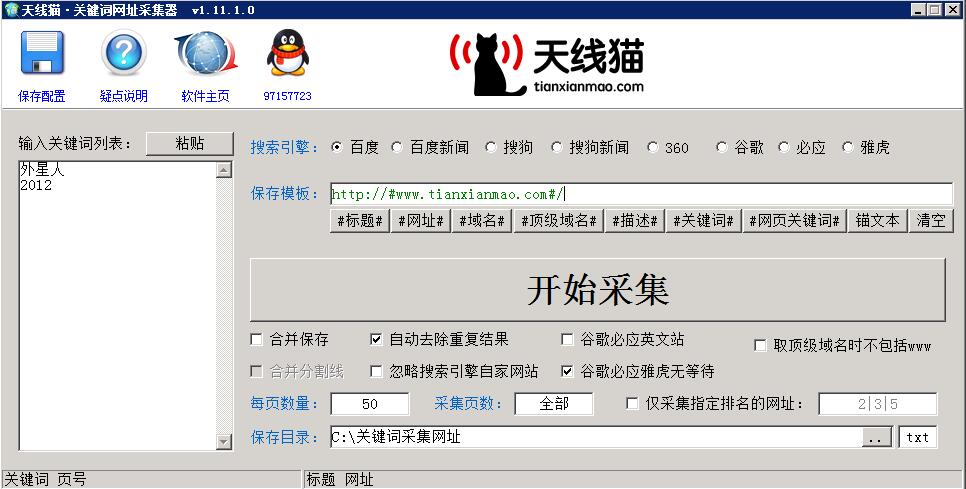Insert the #标题# template tag
The width and height of the screenshot is (966, 489).
tap(360, 220)
